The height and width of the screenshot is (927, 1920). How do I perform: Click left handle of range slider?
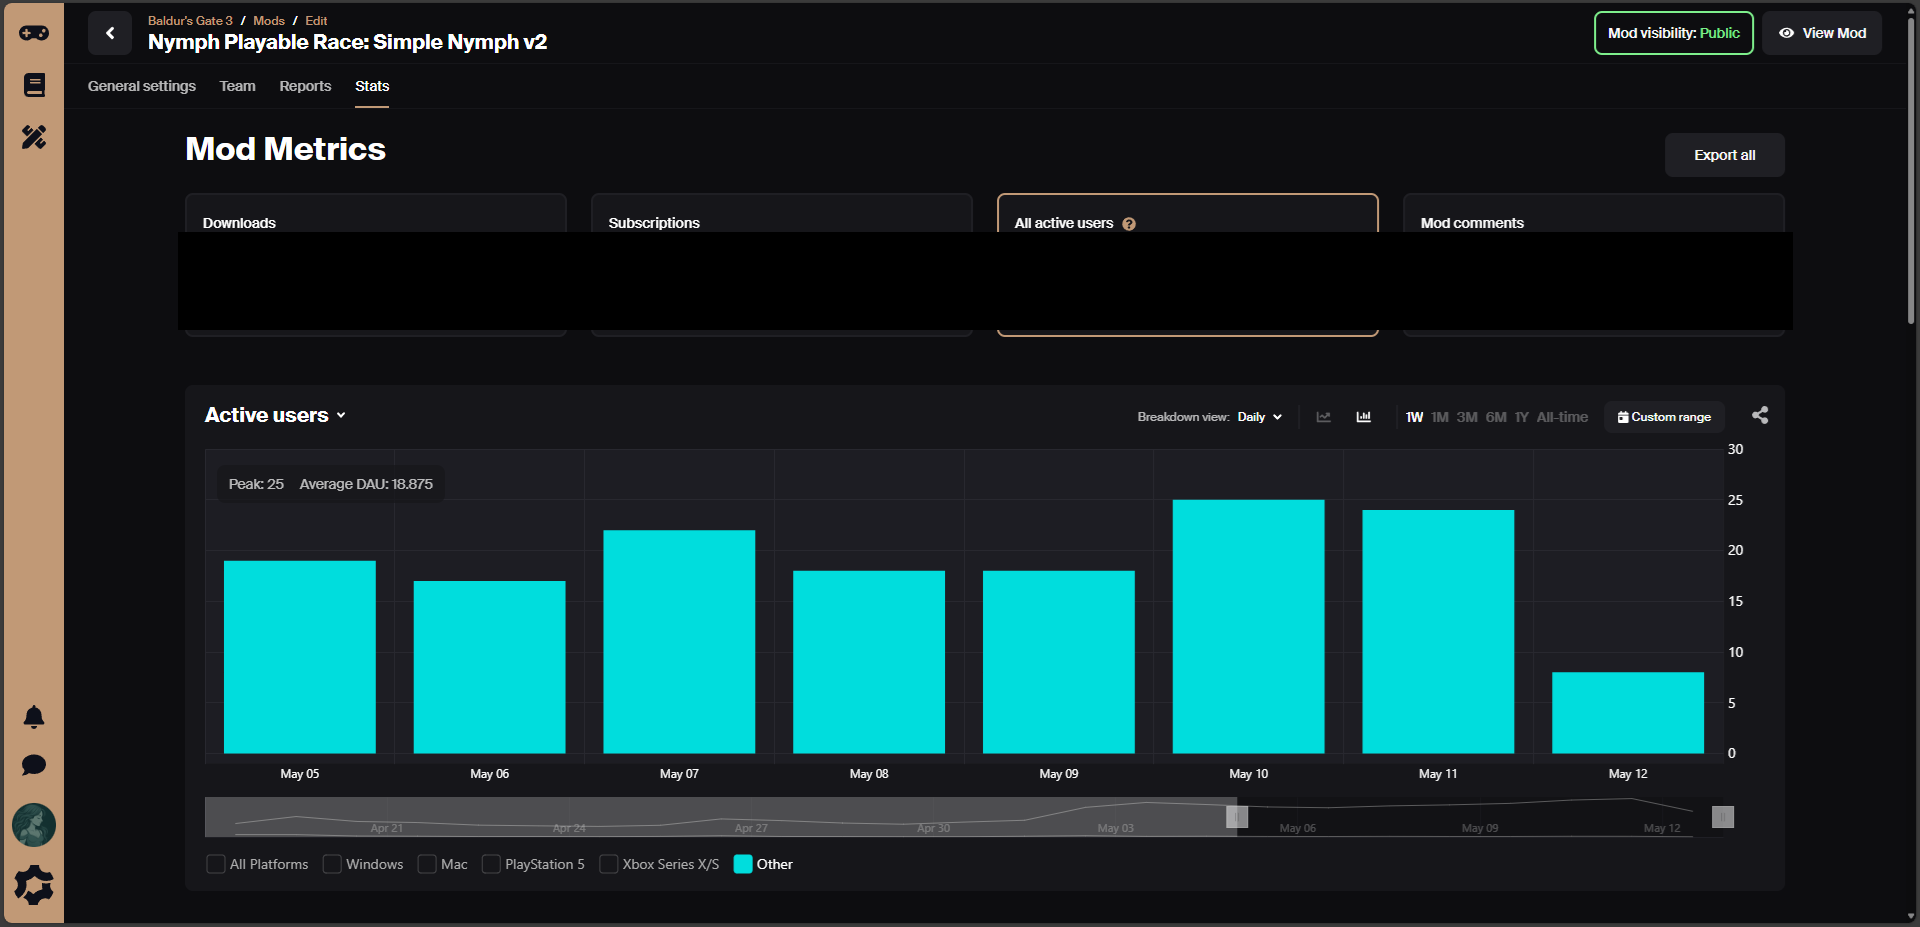click(x=1237, y=817)
